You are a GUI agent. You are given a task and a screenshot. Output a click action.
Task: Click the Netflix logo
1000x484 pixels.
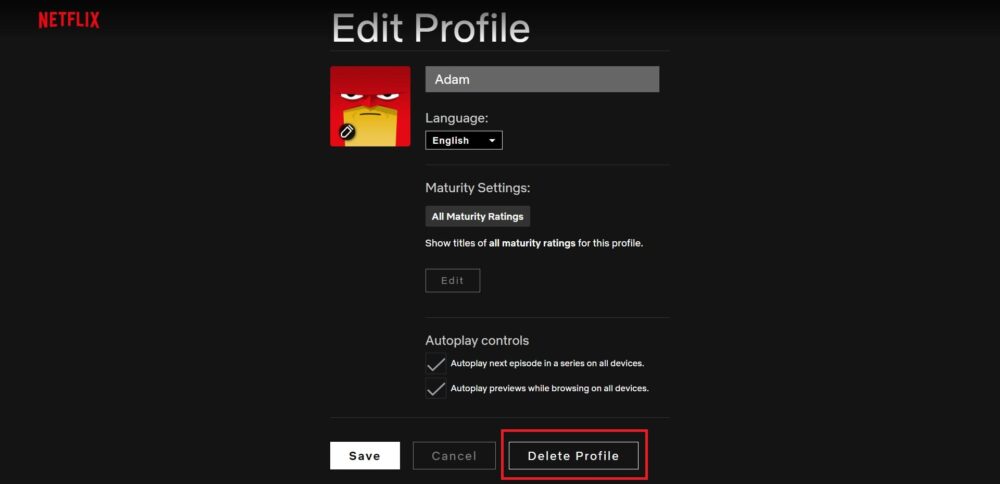pyautogui.click(x=69, y=20)
